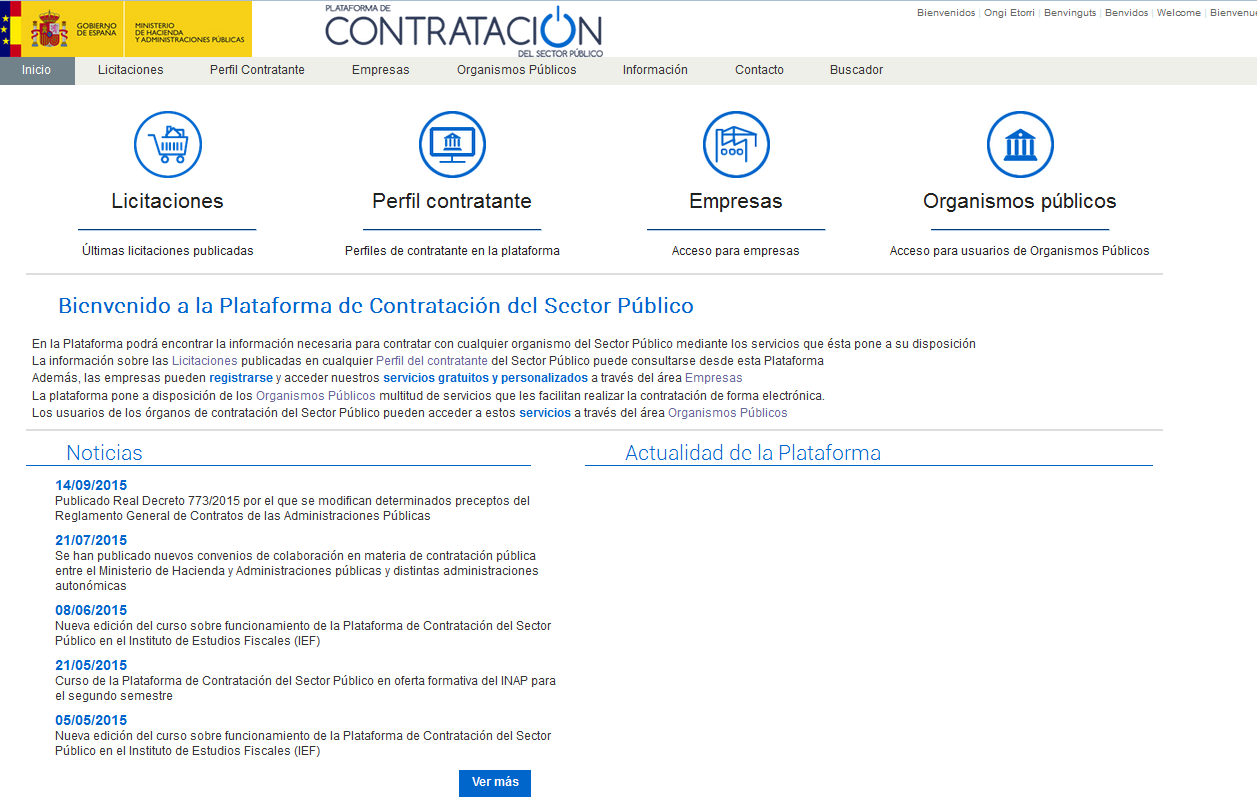Image resolution: width=1257 pixels, height=807 pixels.
Task: Click the Perfil contratante monitor icon
Action: [x=452, y=145]
